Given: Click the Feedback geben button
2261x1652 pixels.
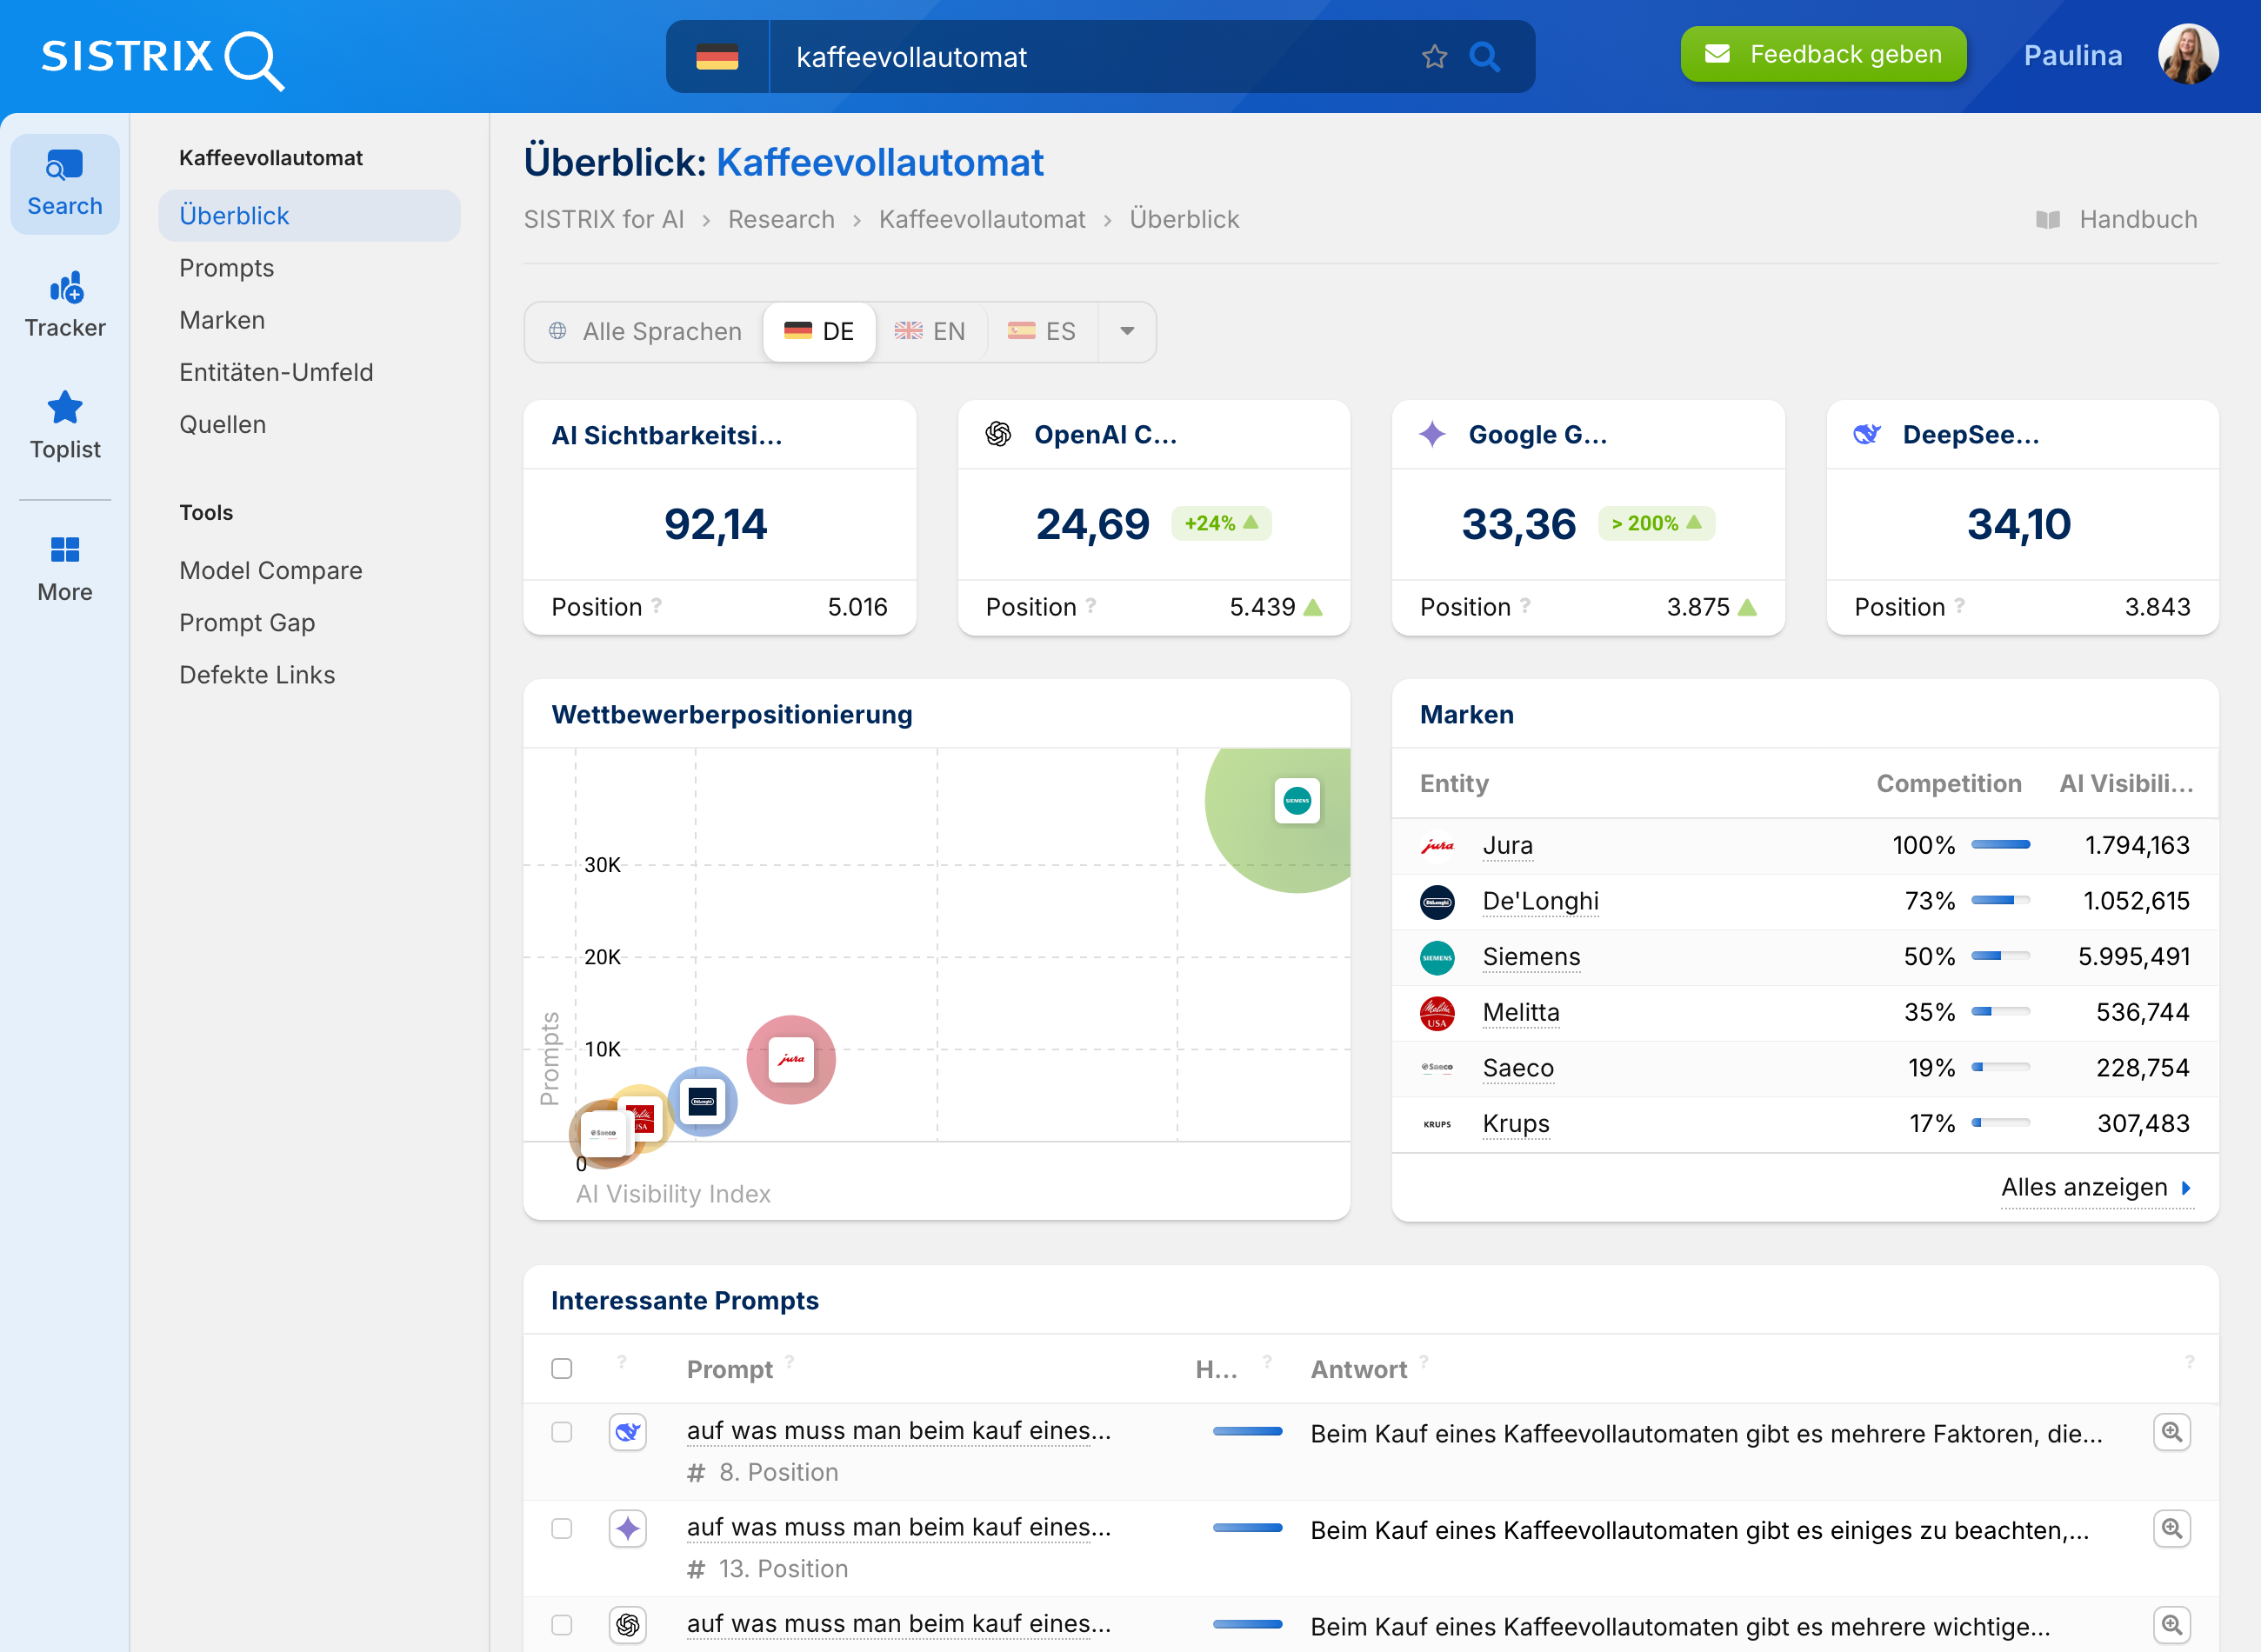Looking at the screenshot, I should tap(1823, 54).
